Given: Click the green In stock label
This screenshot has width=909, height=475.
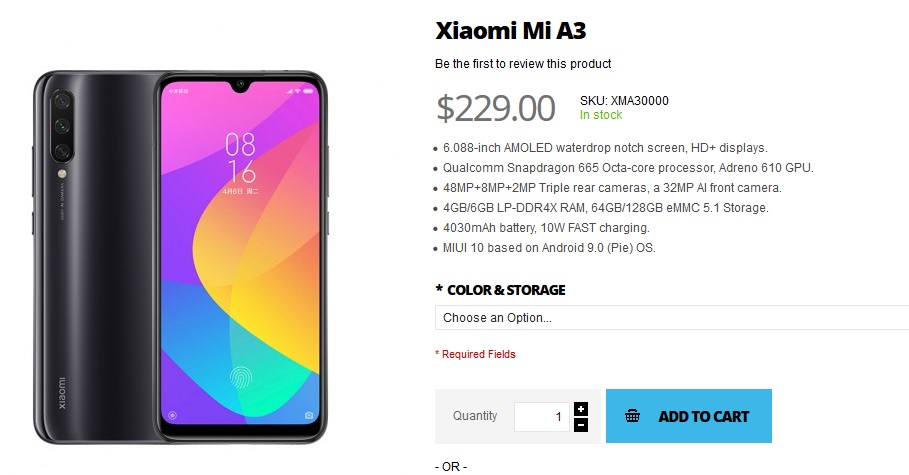Looking at the screenshot, I should [601, 115].
